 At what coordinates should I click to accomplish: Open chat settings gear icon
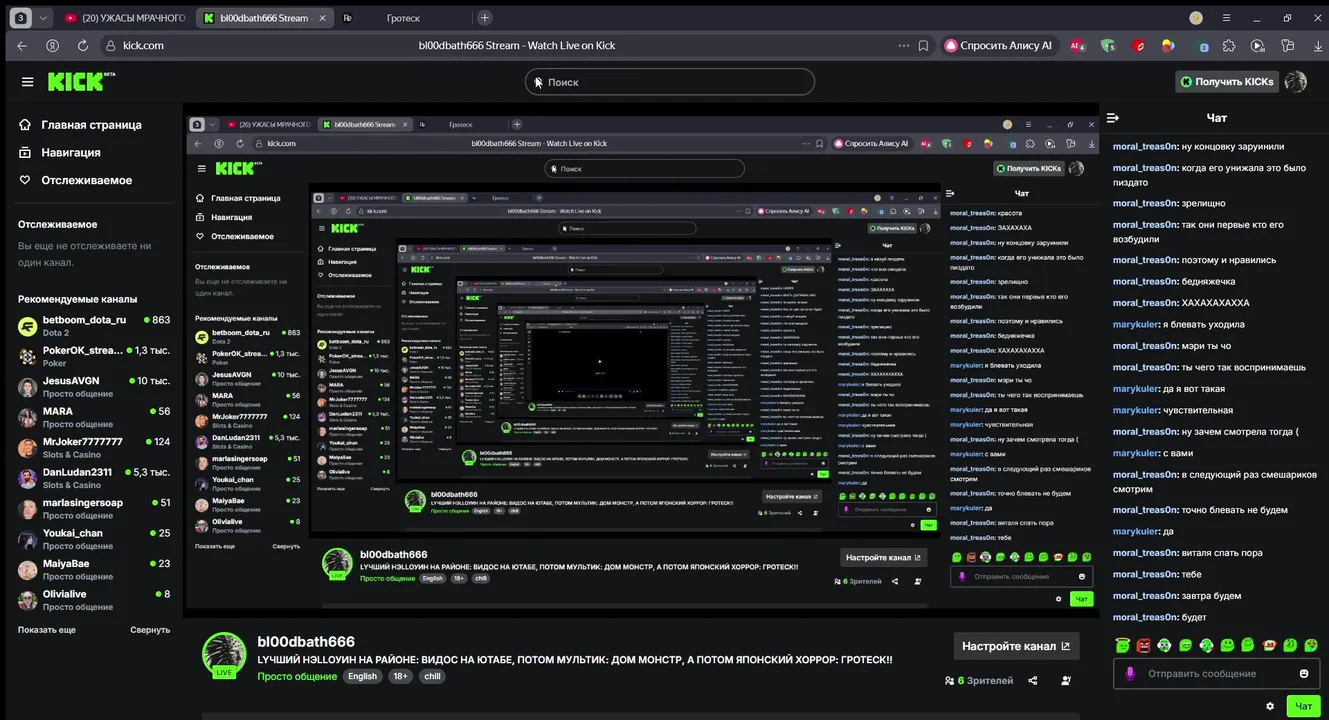coord(1270,706)
